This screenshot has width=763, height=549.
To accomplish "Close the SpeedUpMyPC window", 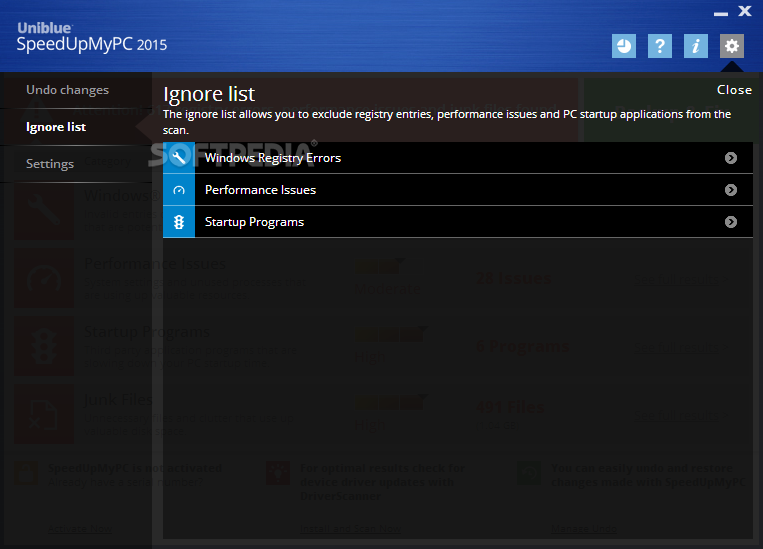I will pos(745,11).
